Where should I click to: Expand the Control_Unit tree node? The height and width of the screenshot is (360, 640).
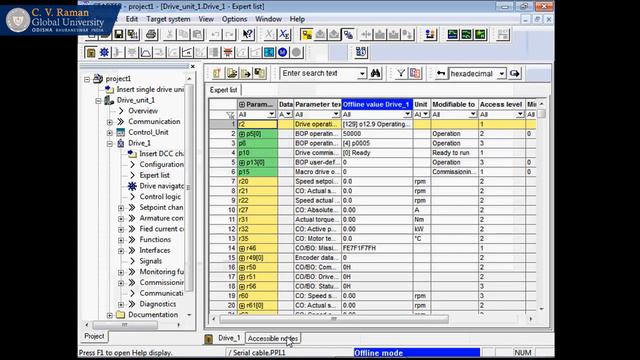point(109,133)
